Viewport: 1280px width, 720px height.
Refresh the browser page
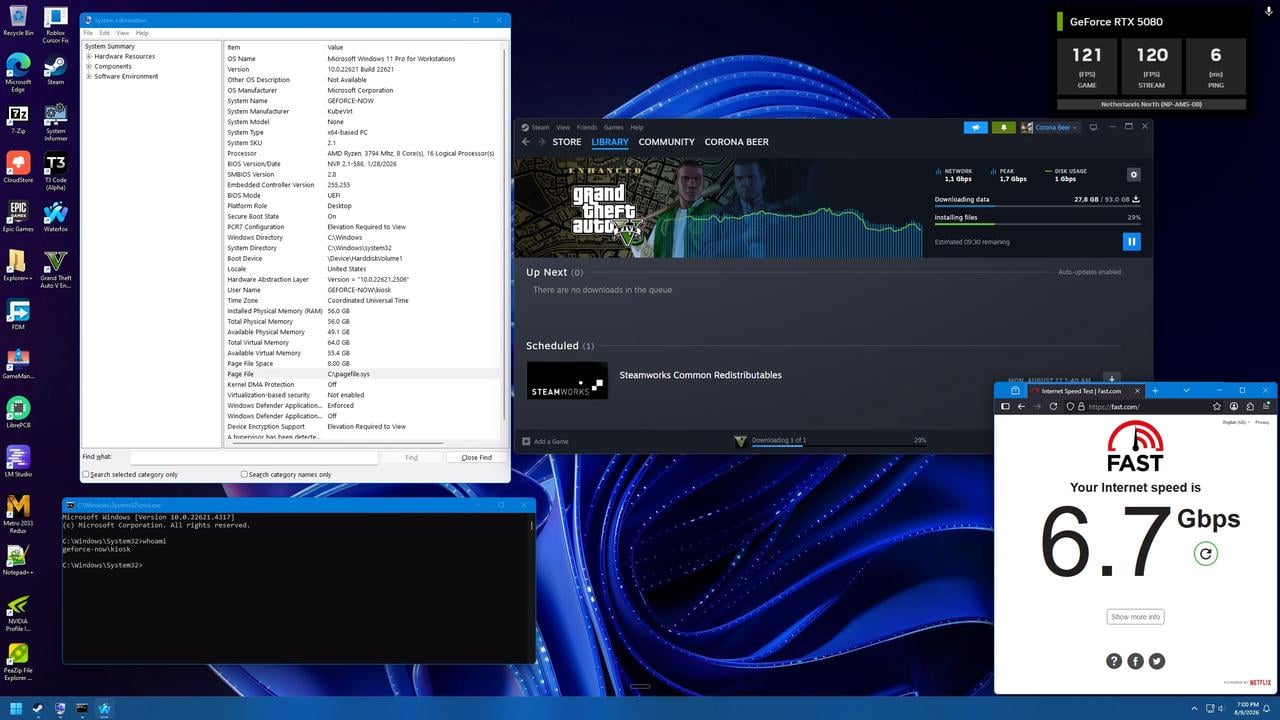1053,407
